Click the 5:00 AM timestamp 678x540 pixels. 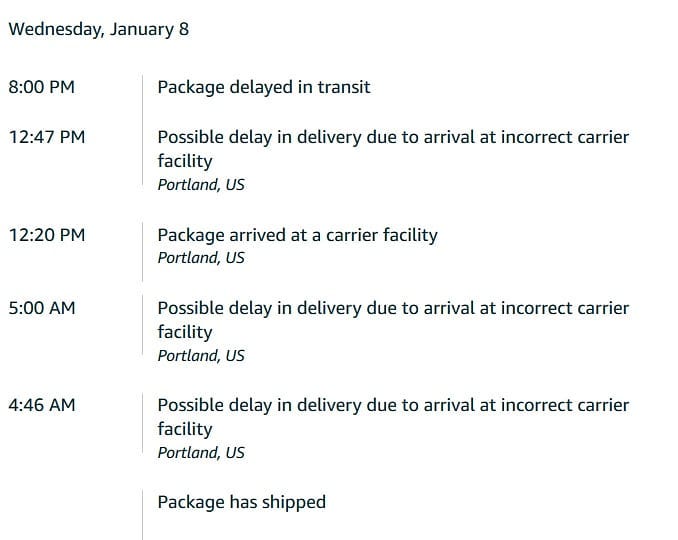pos(41,308)
